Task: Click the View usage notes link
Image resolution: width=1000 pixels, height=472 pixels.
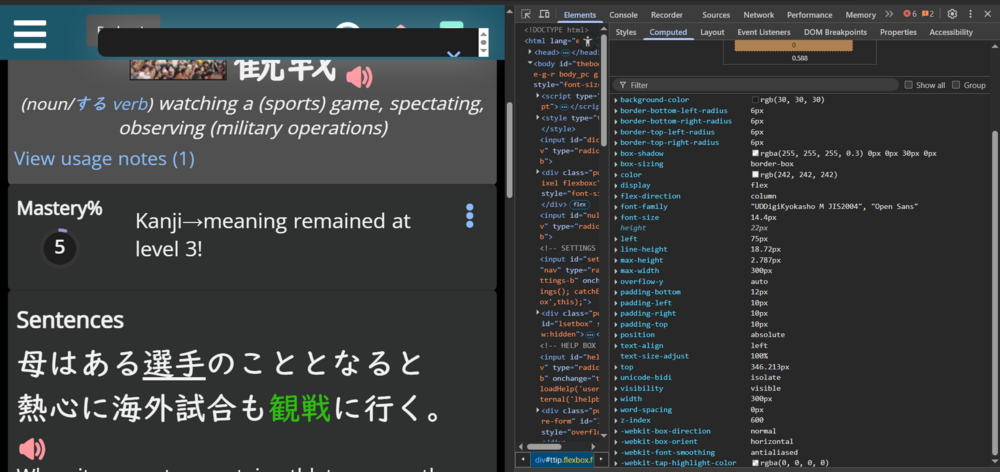Action: click(104, 159)
